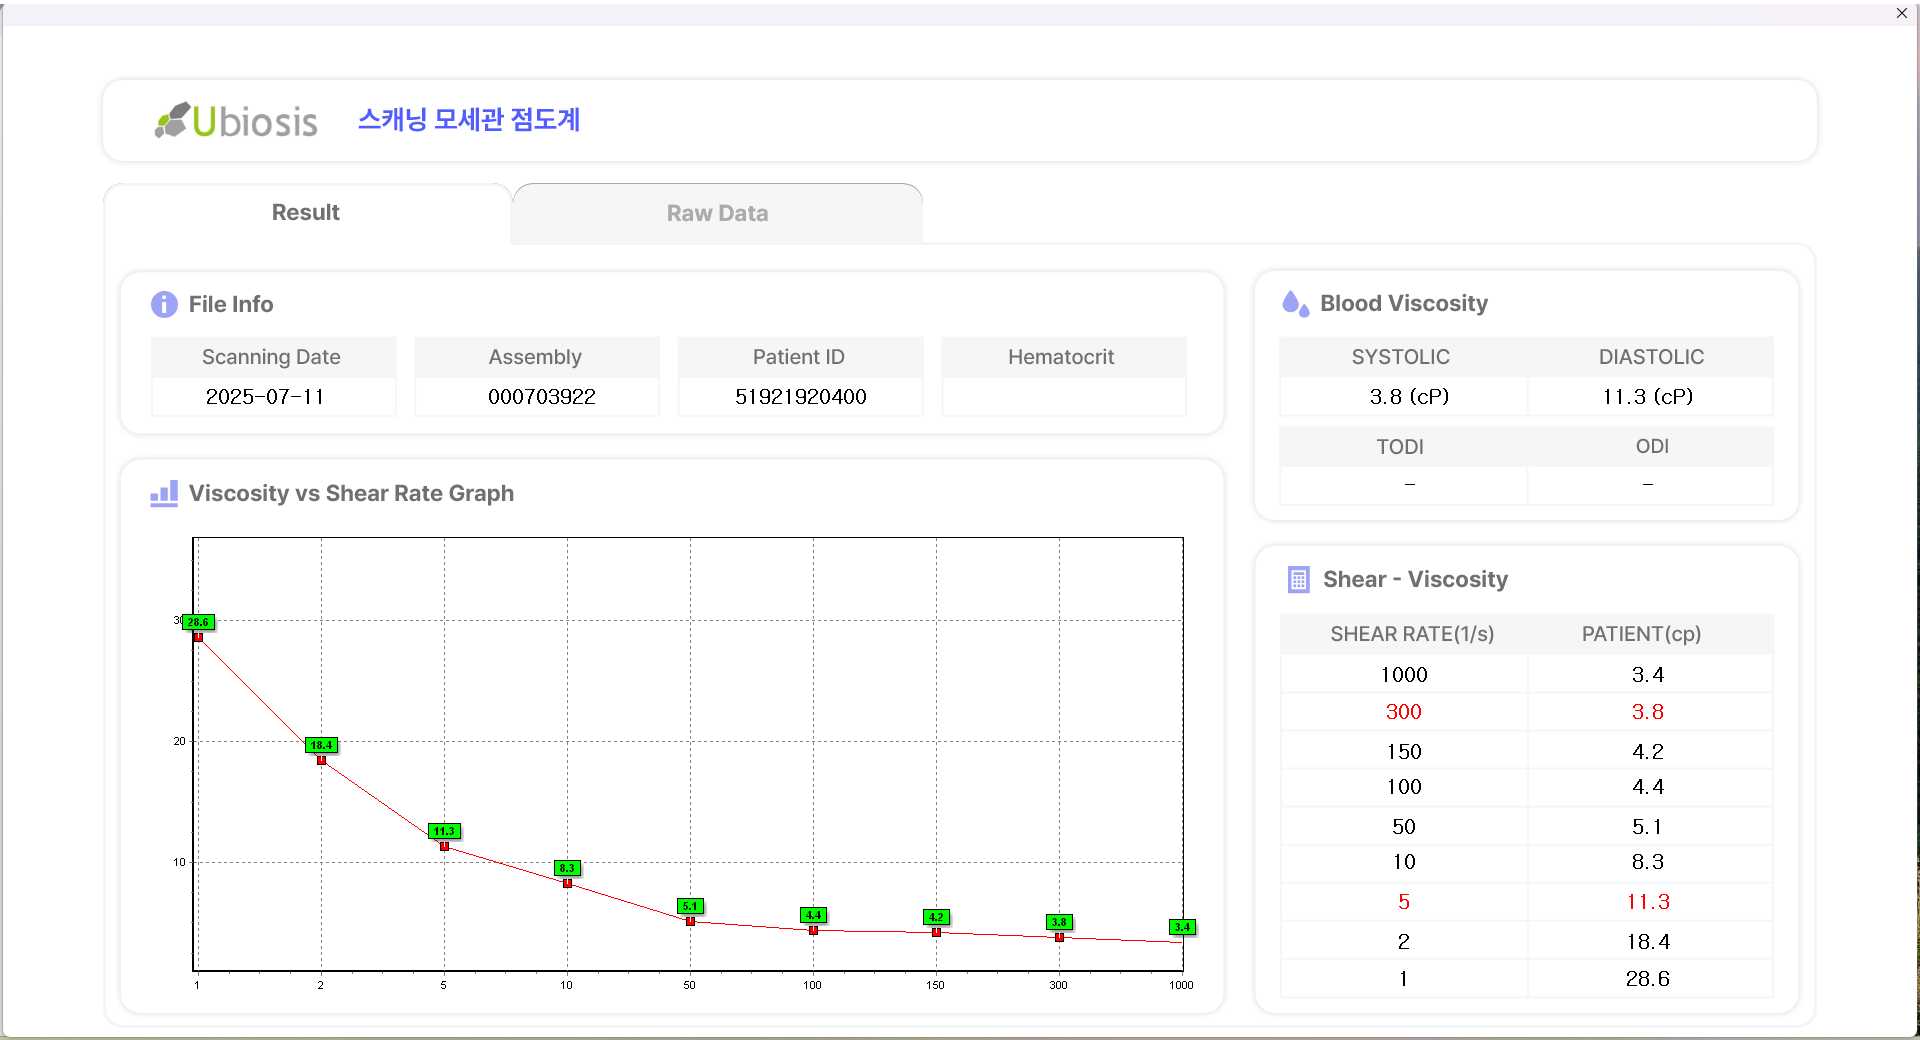The height and width of the screenshot is (1040, 1920).
Task: Click the Blood Viscosity droplet icon
Action: [1295, 303]
